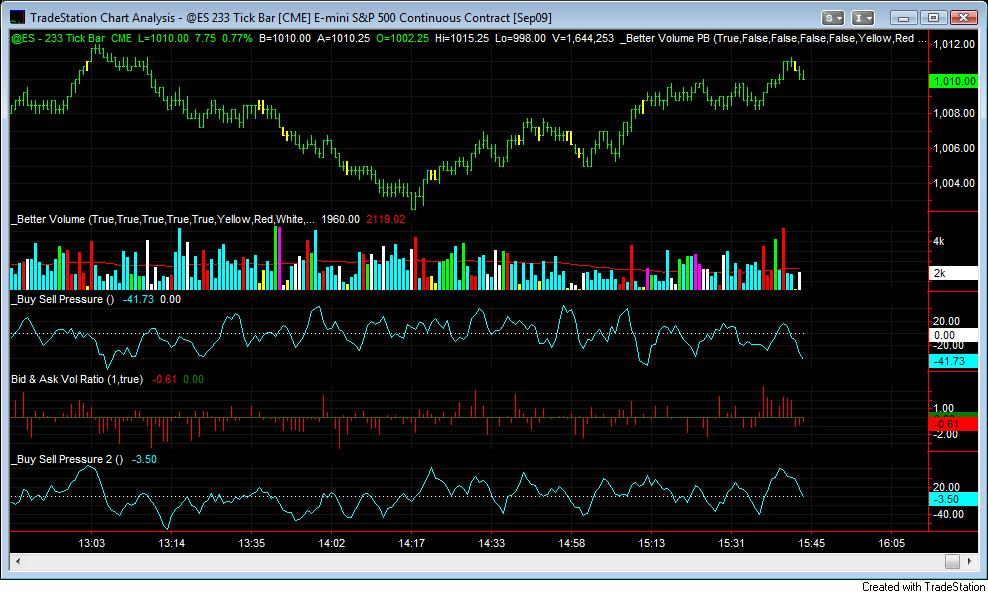Click the horizontal scrollbar right arrow

point(969,561)
